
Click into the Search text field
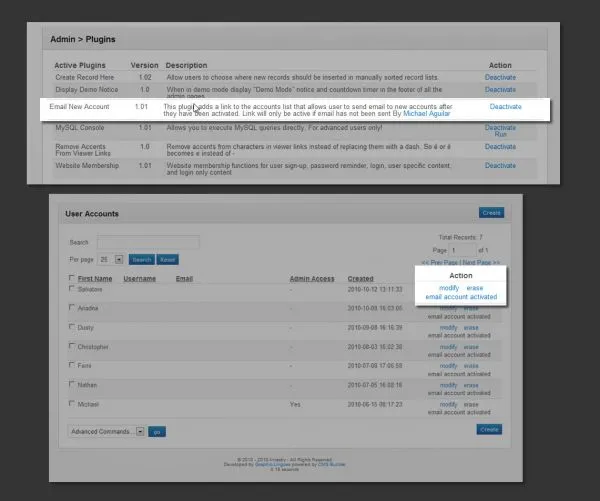pos(148,242)
